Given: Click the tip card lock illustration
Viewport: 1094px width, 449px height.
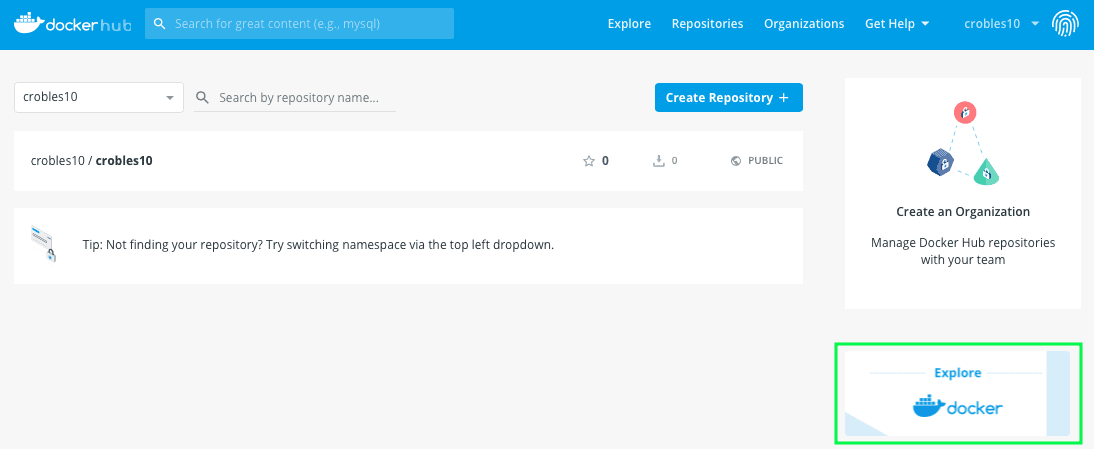Looking at the screenshot, I should click(43, 244).
